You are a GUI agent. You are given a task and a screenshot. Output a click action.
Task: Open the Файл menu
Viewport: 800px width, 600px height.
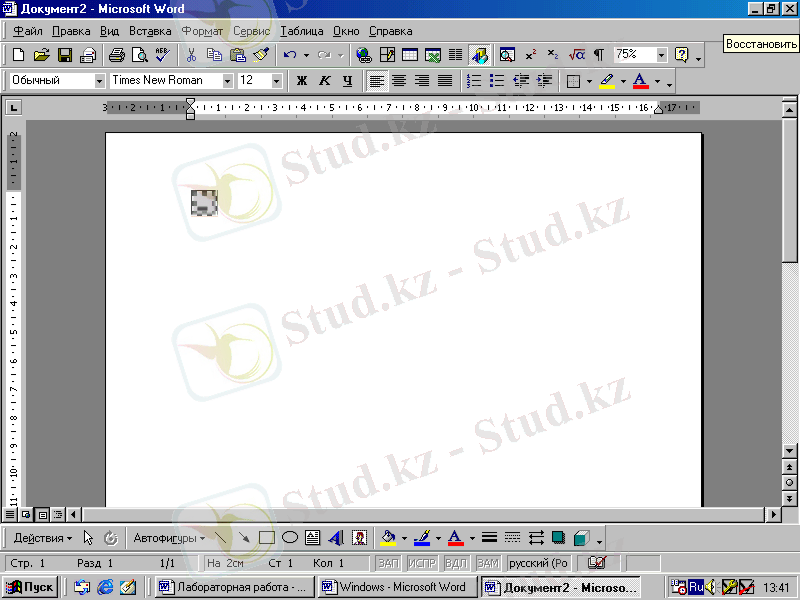click(28, 31)
